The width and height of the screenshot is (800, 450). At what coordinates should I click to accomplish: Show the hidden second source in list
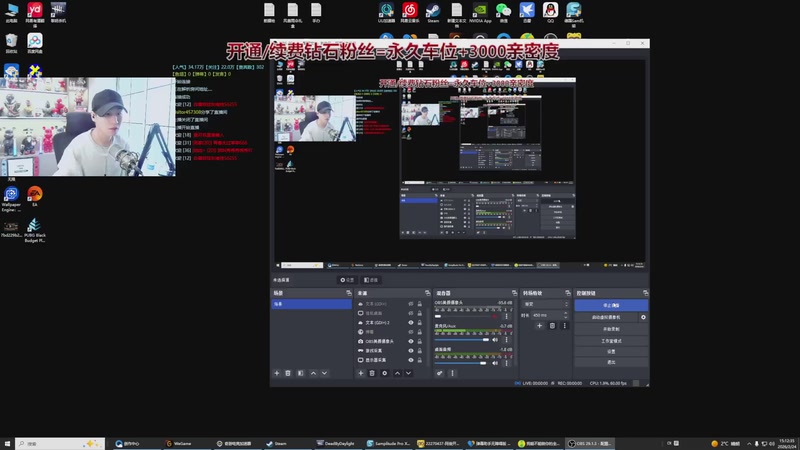[x=411, y=313]
